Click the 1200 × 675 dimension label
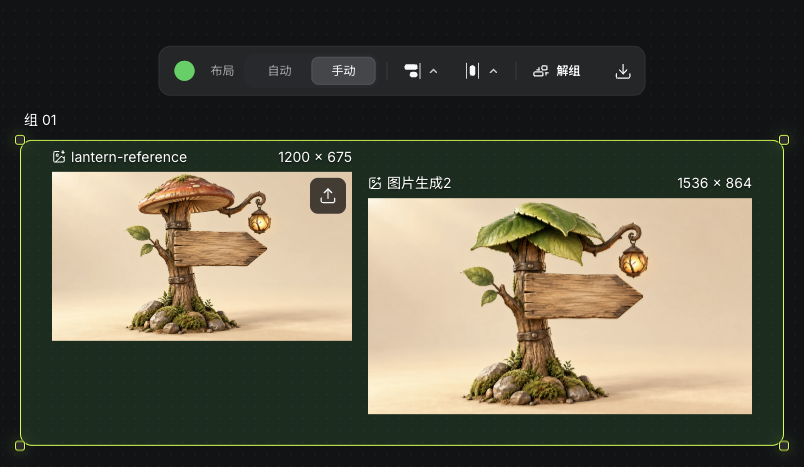The image size is (804, 467). coord(315,157)
